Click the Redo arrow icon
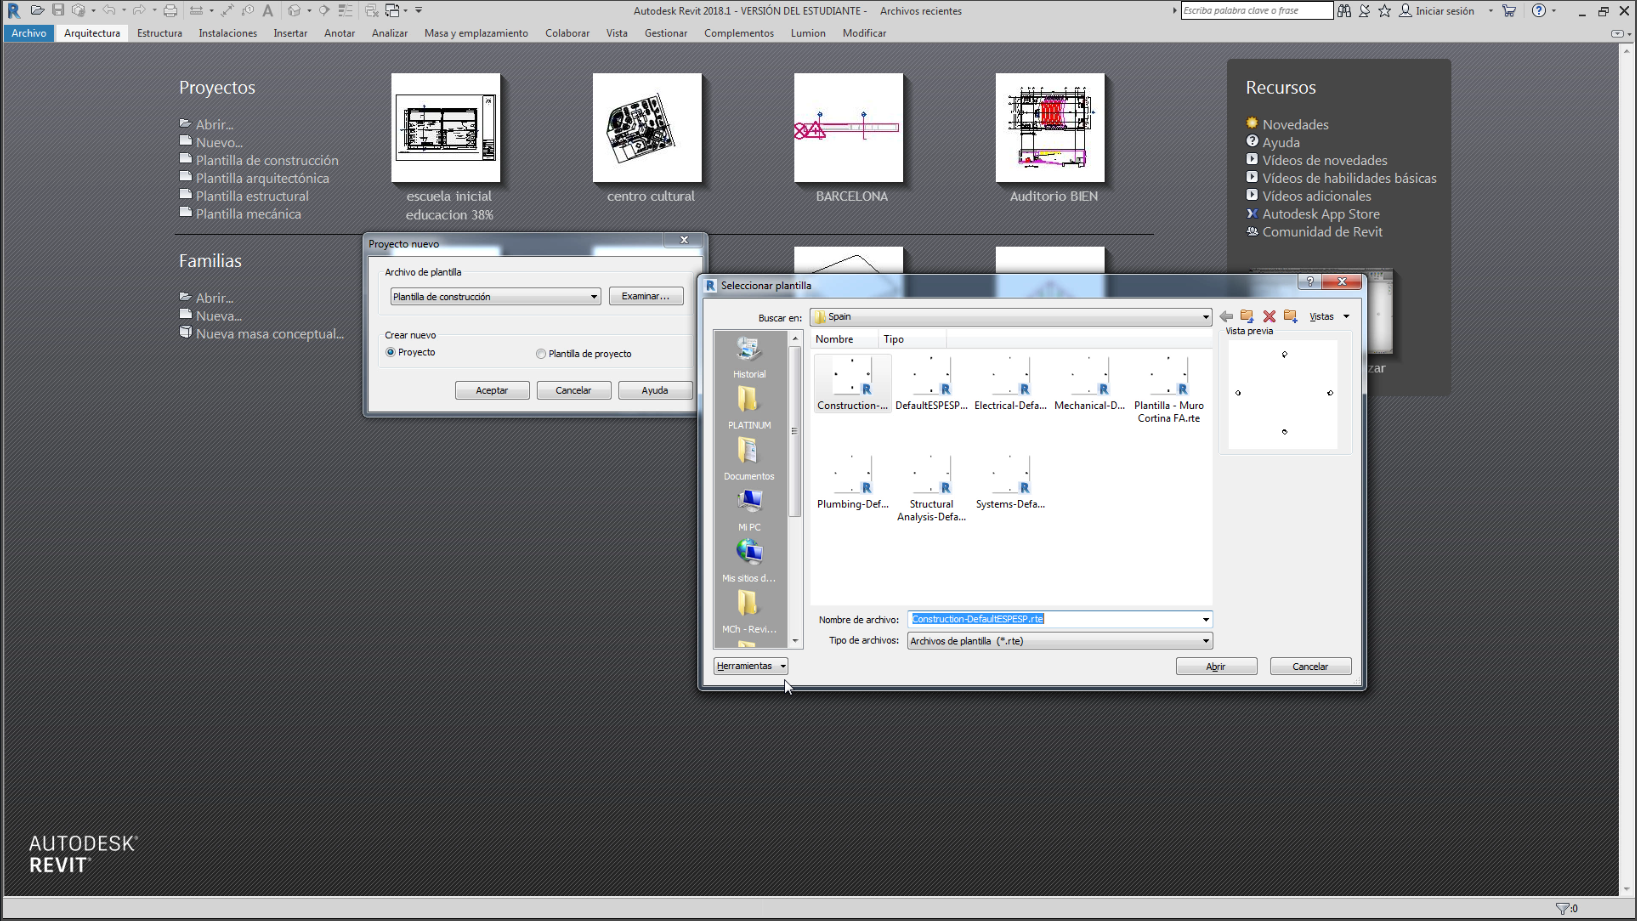 point(139,10)
